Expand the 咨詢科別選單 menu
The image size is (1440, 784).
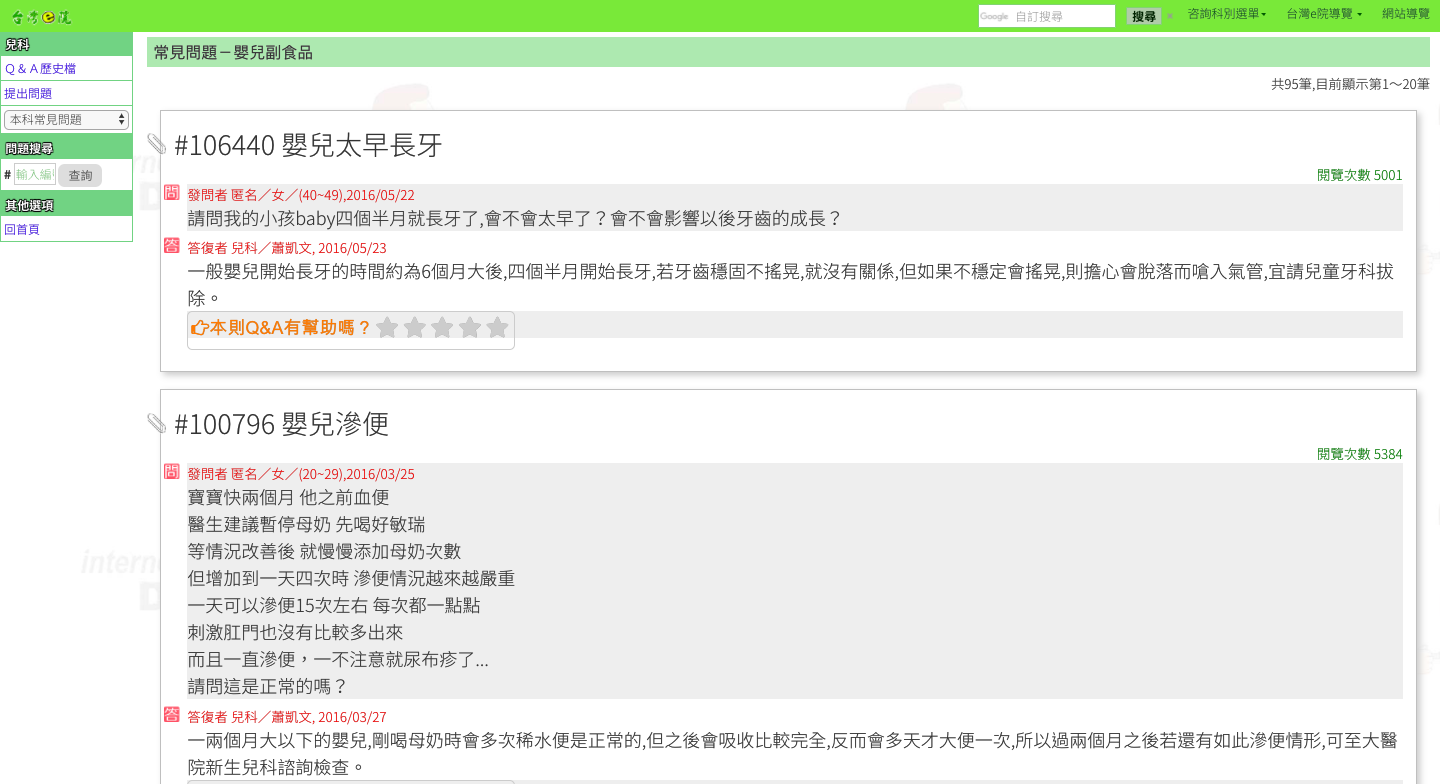pyautogui.click(x=1226, y=15)
